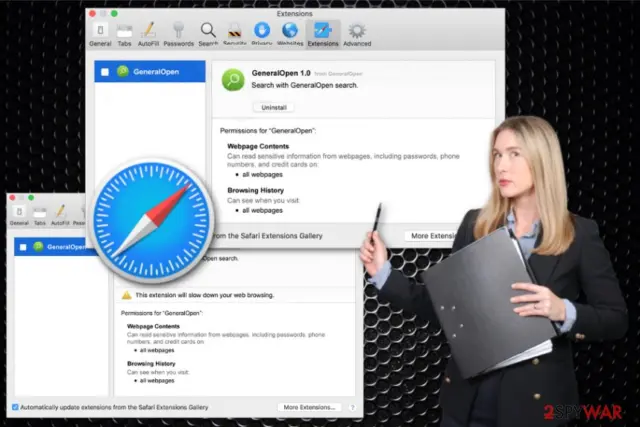Open the Advanced gear preferences

tap(357, 35)
